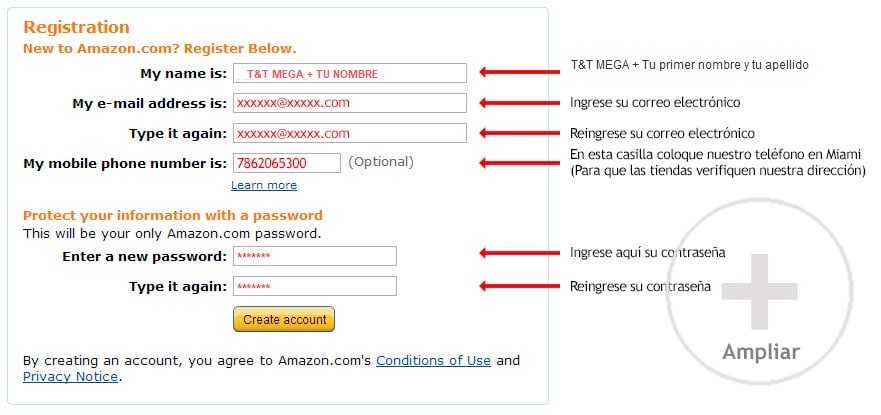Image resolution: width=881 pixels, height=415 pixels.
Task: Open the "Learn more" link
Action: click(x=264, y=185)
